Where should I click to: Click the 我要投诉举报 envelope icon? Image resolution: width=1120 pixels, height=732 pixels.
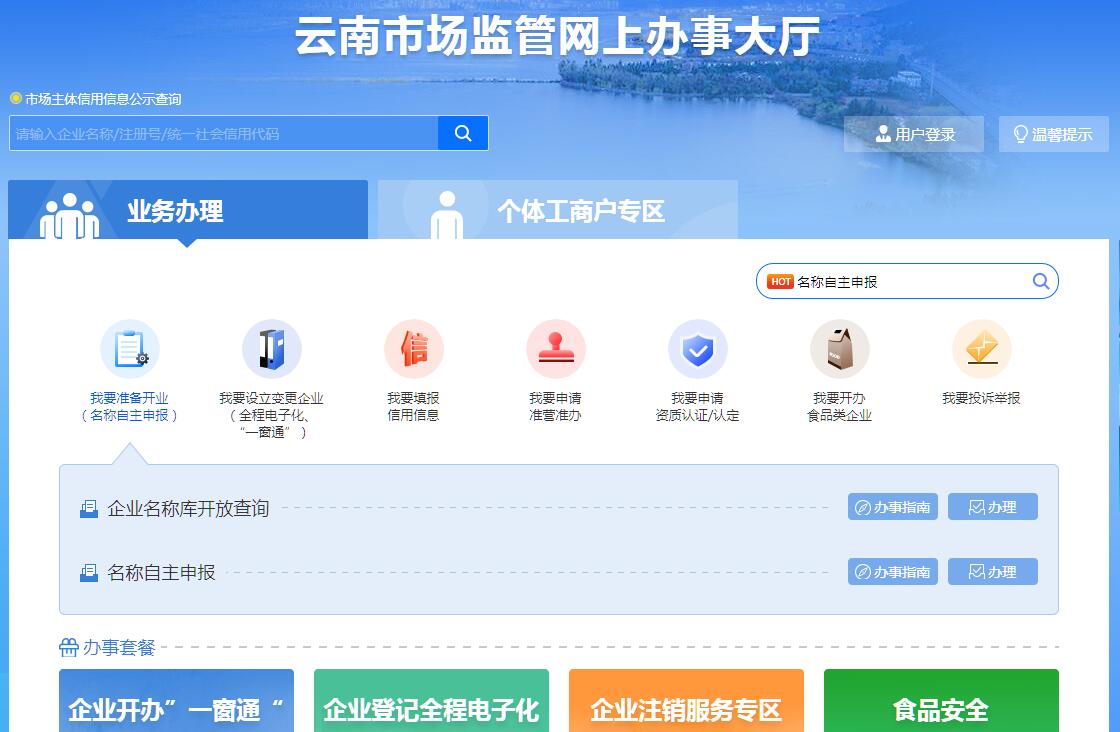(x=981, y=349)
